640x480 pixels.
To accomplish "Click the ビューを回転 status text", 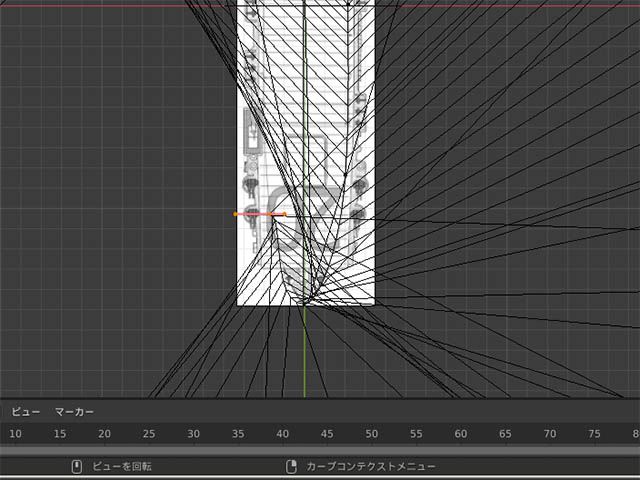I will click(x=122, y=466).
